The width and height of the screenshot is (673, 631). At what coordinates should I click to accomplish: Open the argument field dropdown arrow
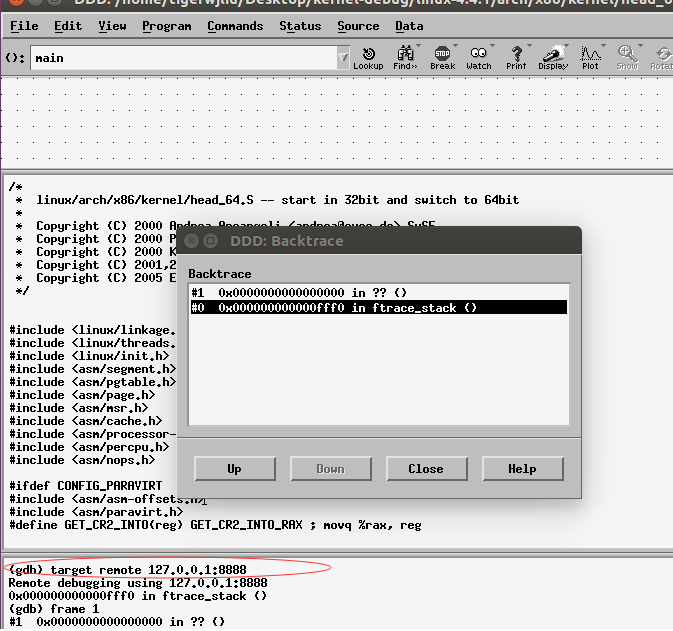pos(343,58)
